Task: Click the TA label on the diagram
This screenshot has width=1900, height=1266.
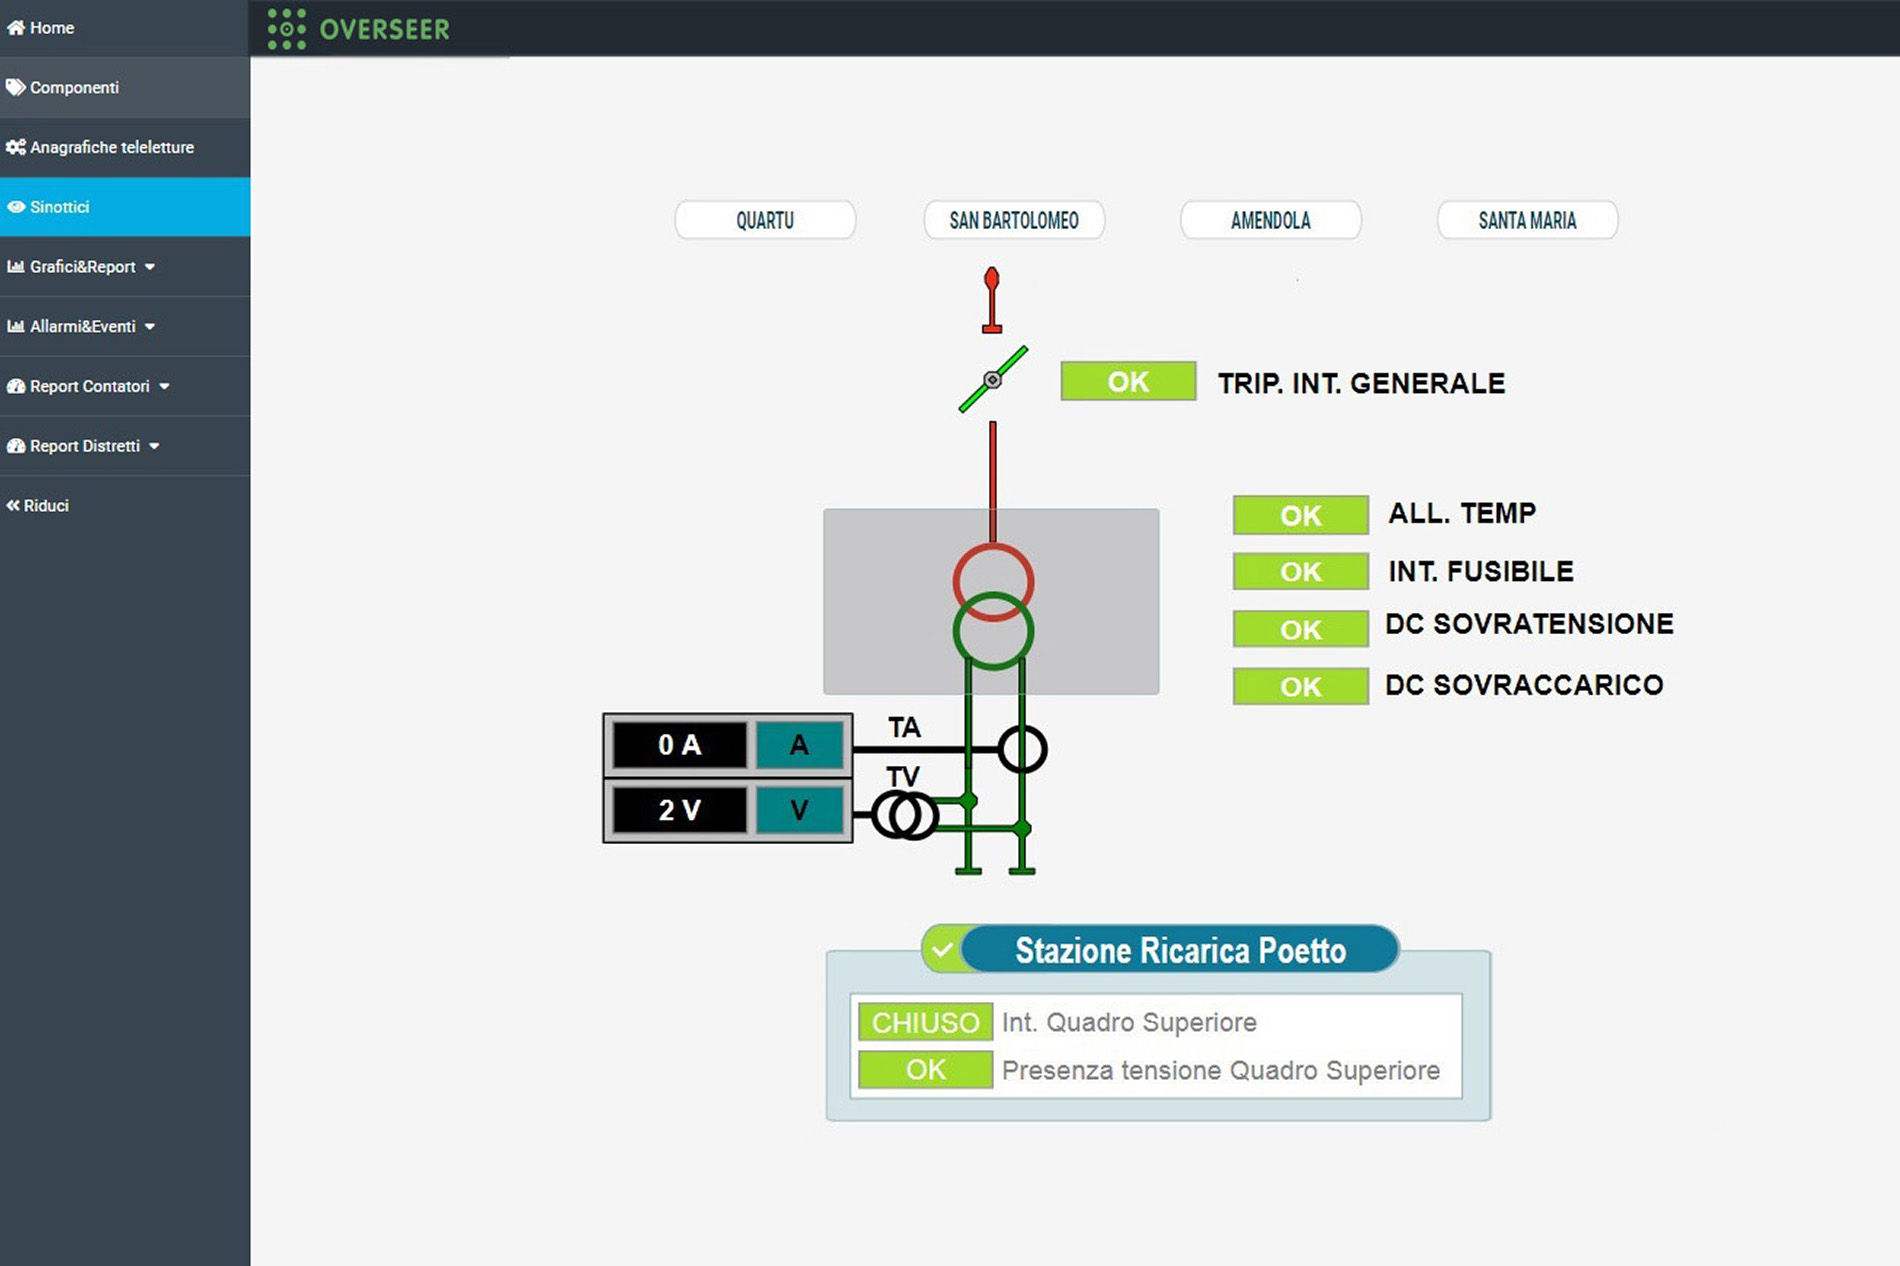Action: coord(904,727)
